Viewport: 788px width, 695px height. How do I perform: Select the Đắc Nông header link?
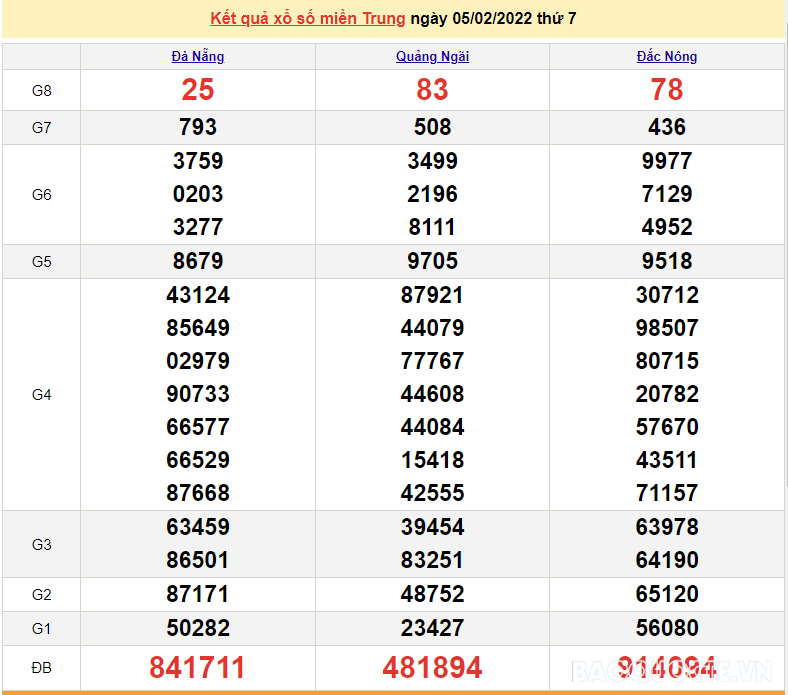coord(667,57)
